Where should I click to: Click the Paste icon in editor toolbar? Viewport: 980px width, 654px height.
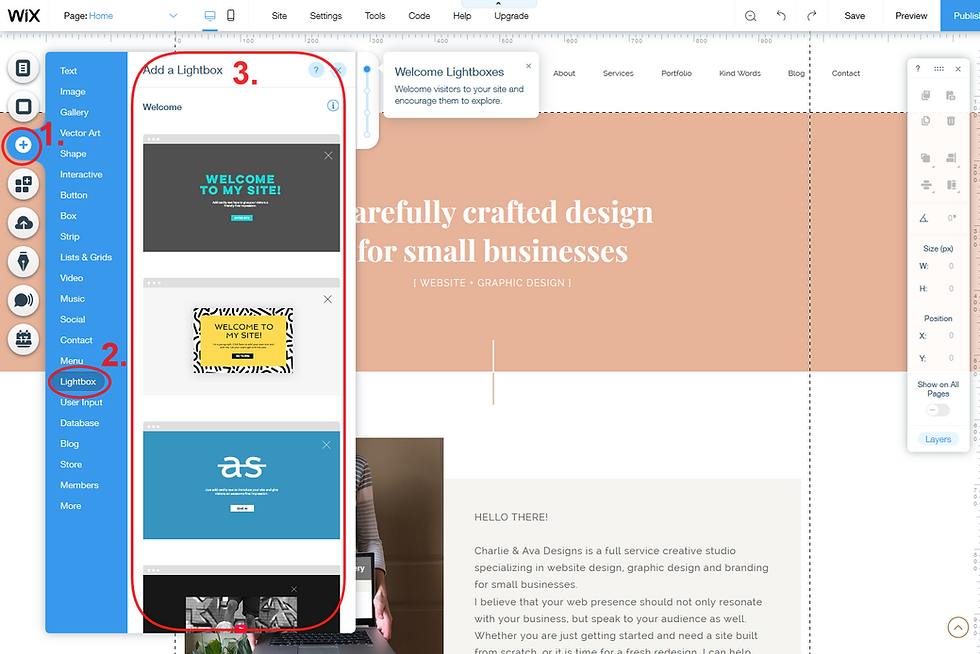(x=951, y=95)
